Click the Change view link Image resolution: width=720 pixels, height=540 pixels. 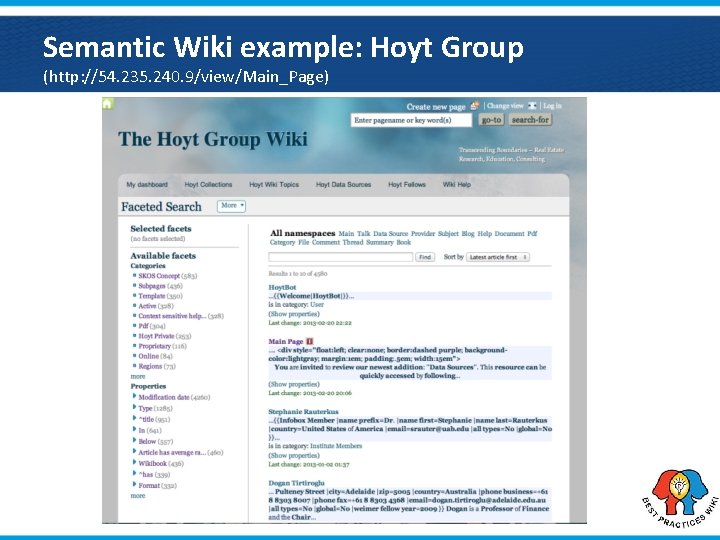[505, 106]
